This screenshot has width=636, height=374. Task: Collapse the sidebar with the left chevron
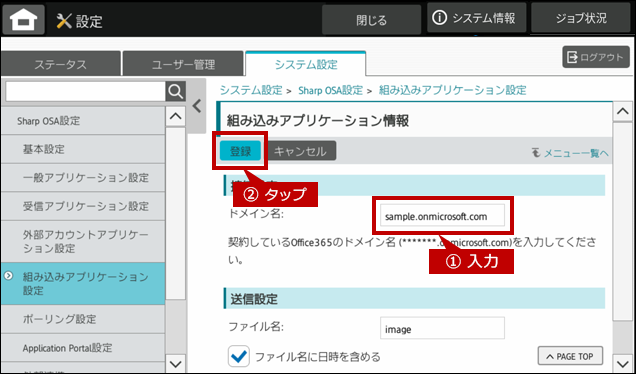click(x=197, y=106)
